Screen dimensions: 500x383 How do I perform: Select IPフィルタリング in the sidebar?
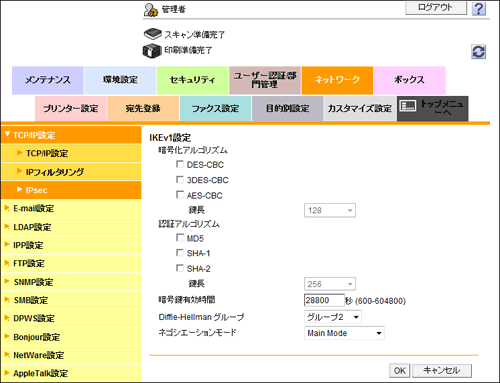pyautogui.click(x=71, y=172)
